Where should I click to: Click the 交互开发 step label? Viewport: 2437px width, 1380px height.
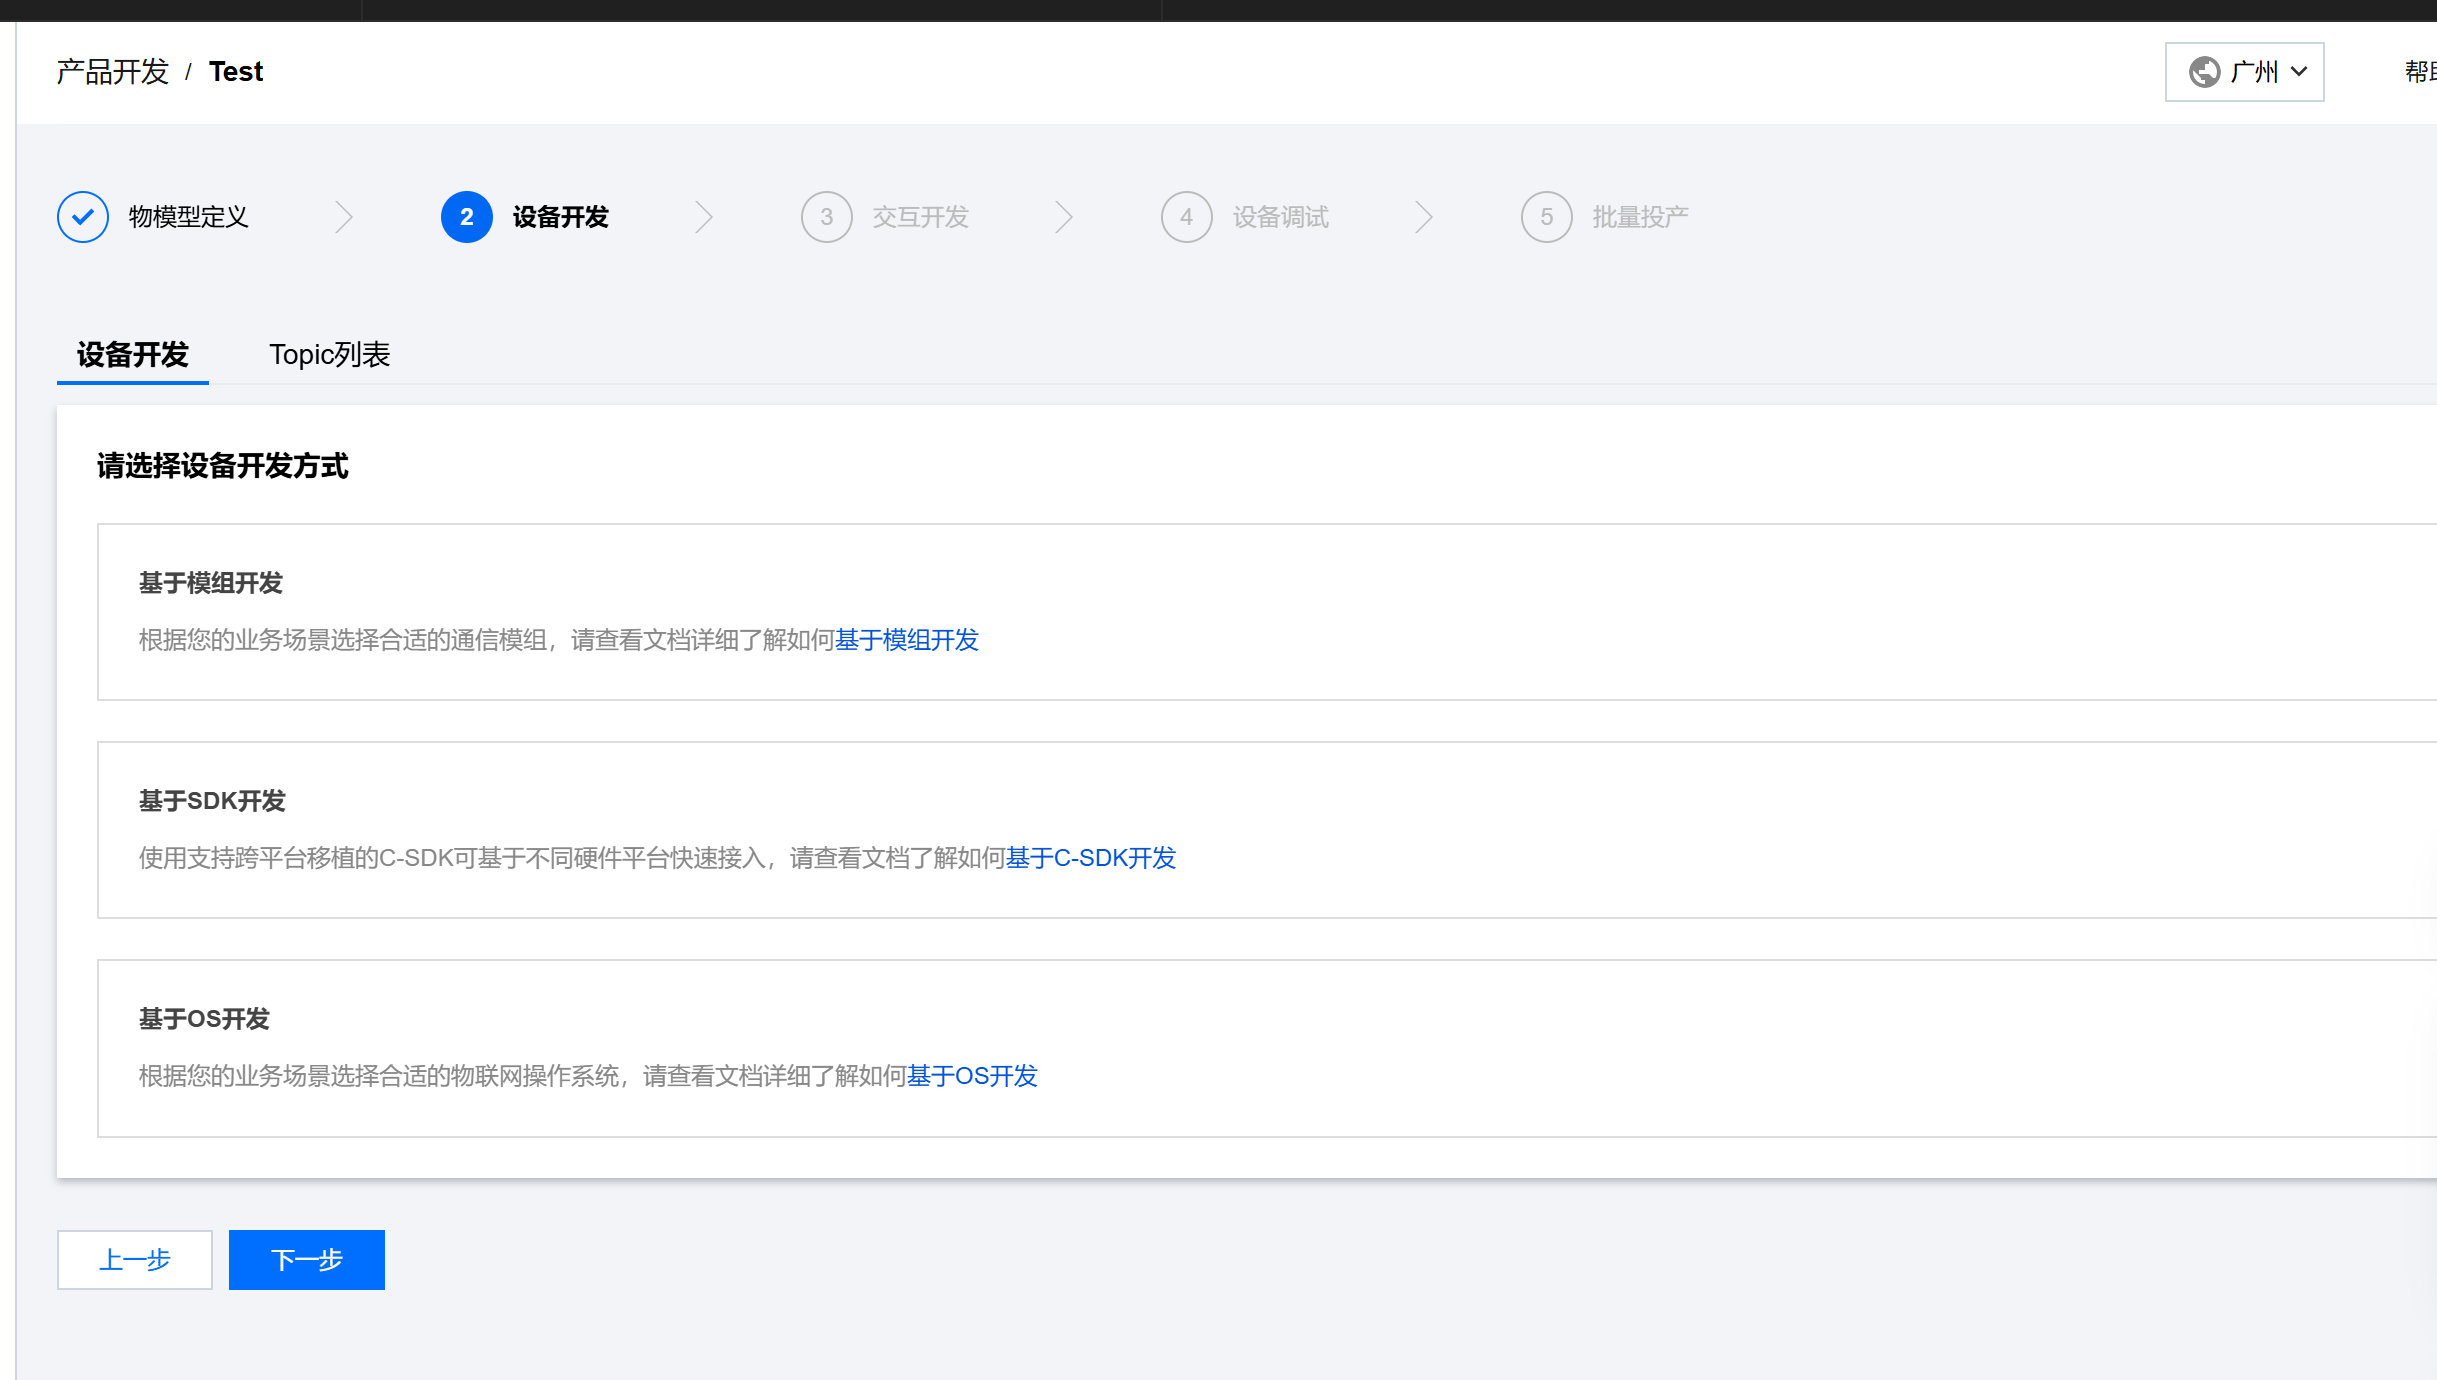point(920,217)
